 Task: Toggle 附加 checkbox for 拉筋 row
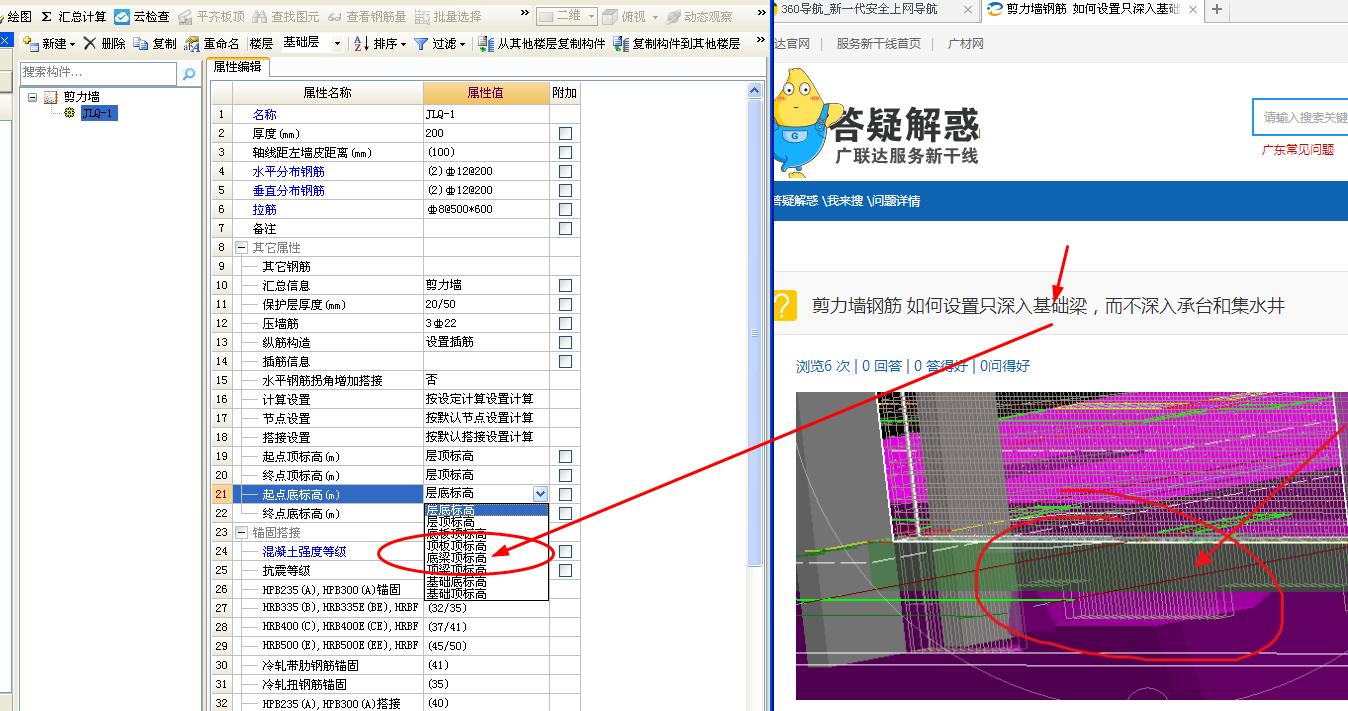pyautogui.click(x=565, y=209)
